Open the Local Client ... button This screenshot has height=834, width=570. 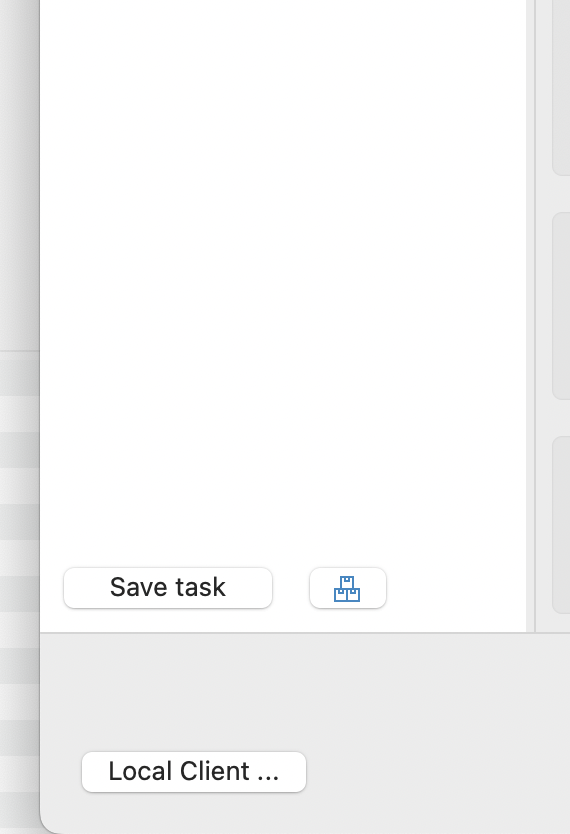coord(194,772)
